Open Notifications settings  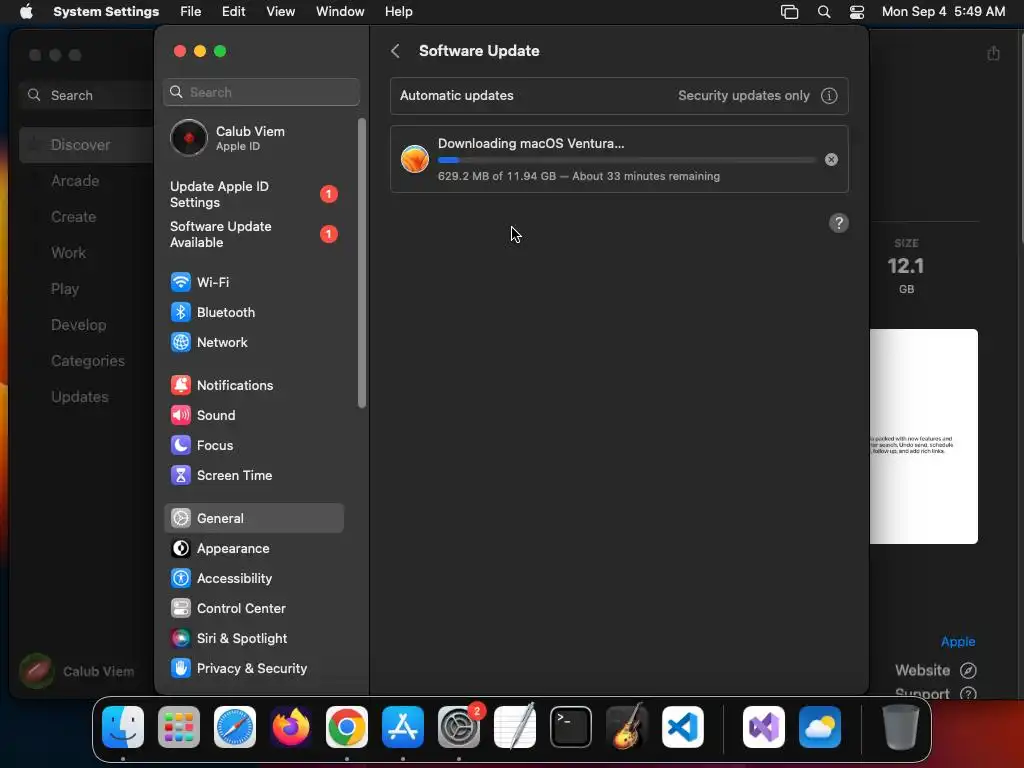coord(253,385)
